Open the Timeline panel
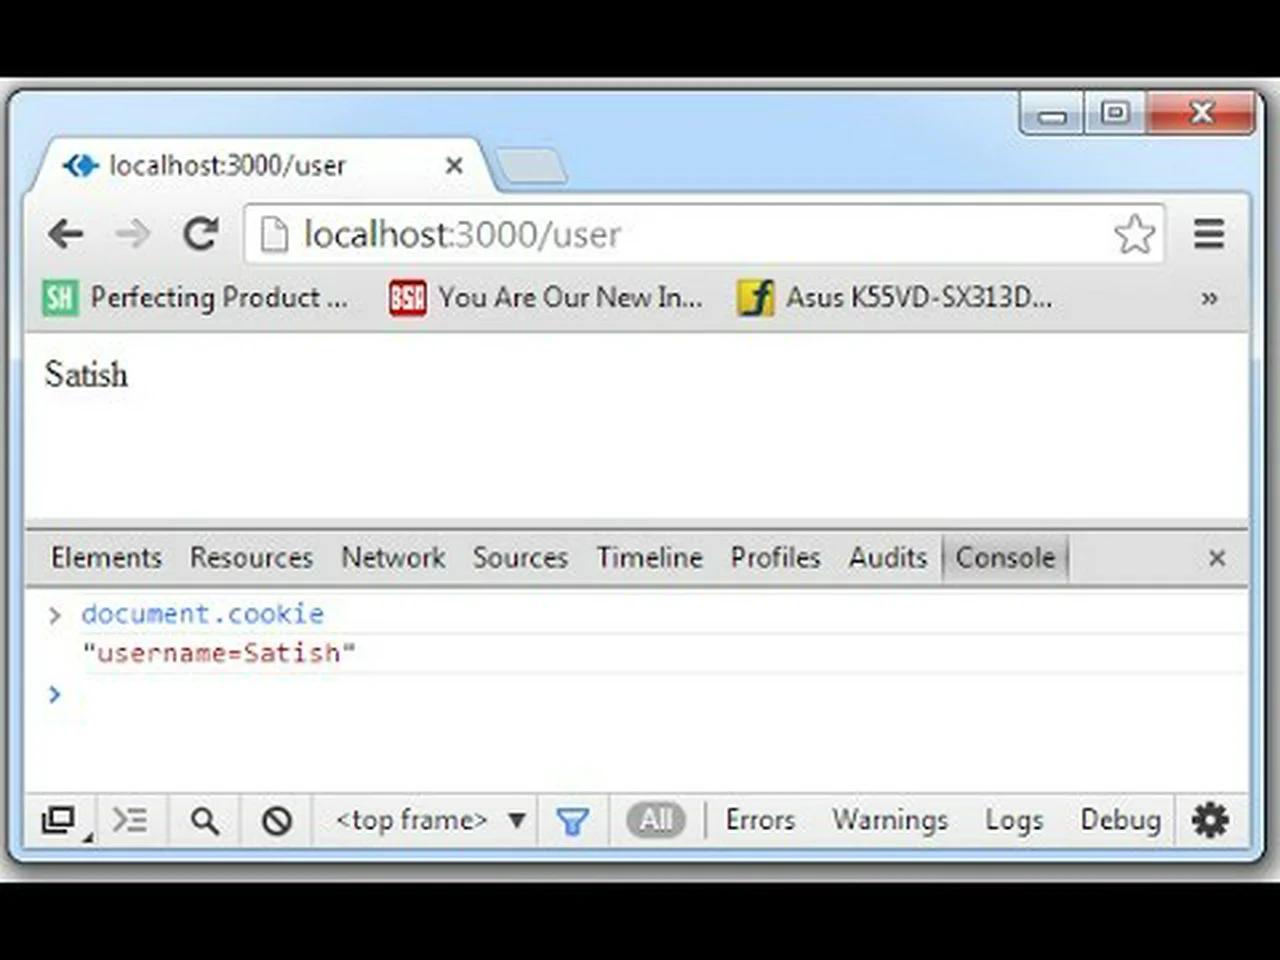Image resolution: width=1280 pixels, height=960 pixels. pyautogui.click(x=649, y=557)
